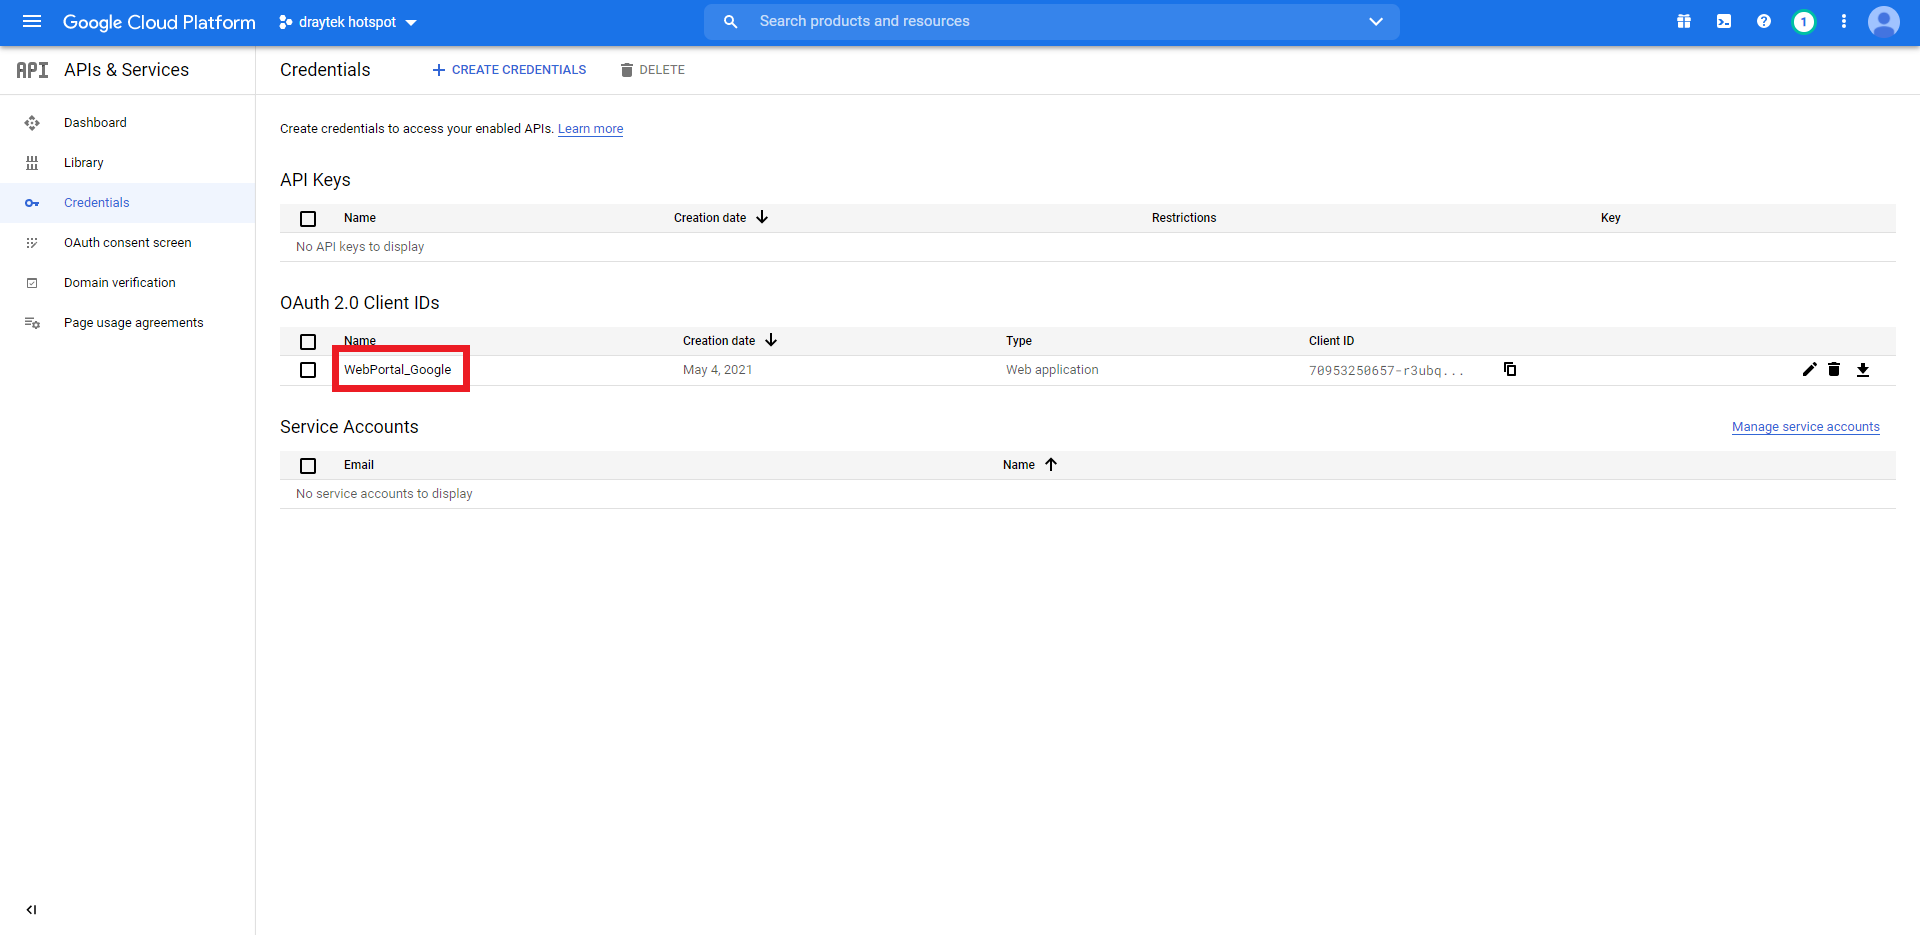Tick the OAuth Client IDs select-all checkbox

tap(308, 342)
